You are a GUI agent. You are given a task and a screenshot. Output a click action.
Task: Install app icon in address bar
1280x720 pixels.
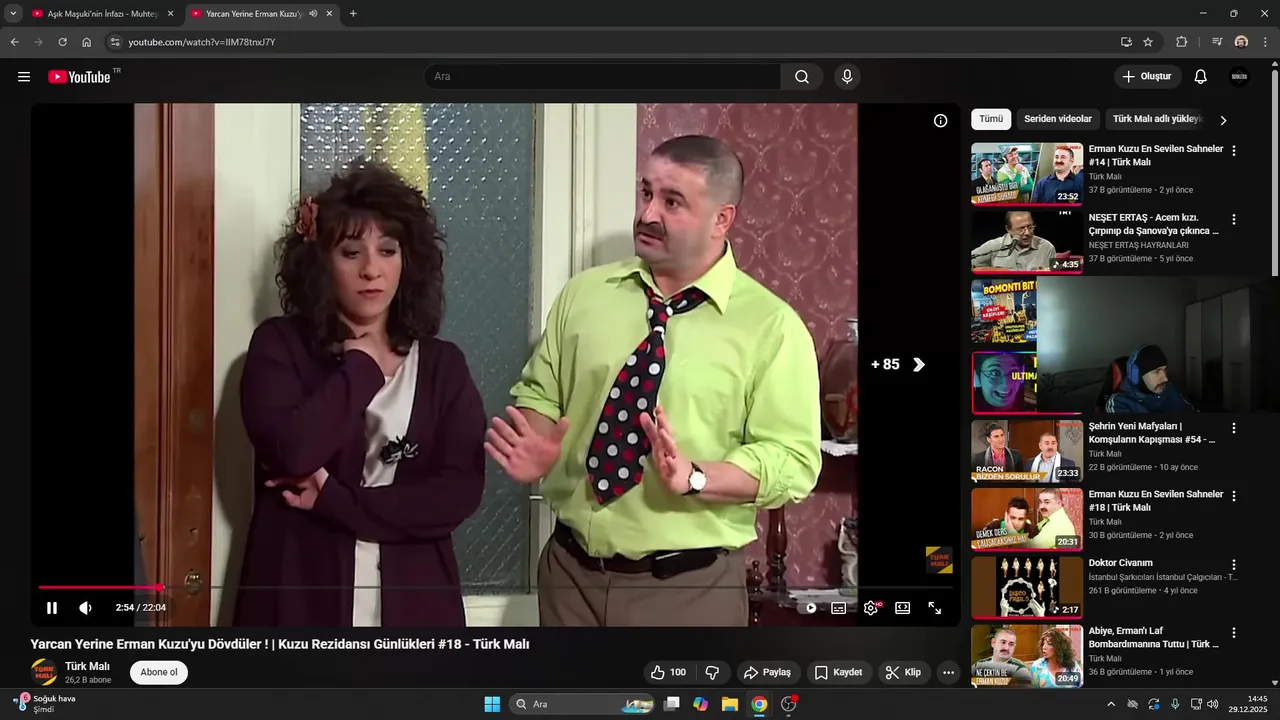1126,42
